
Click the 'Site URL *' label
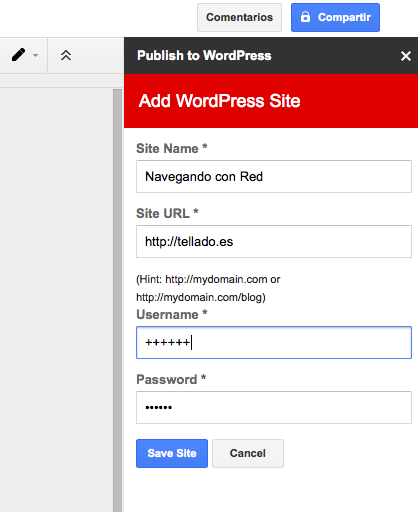tap(167, 213)
